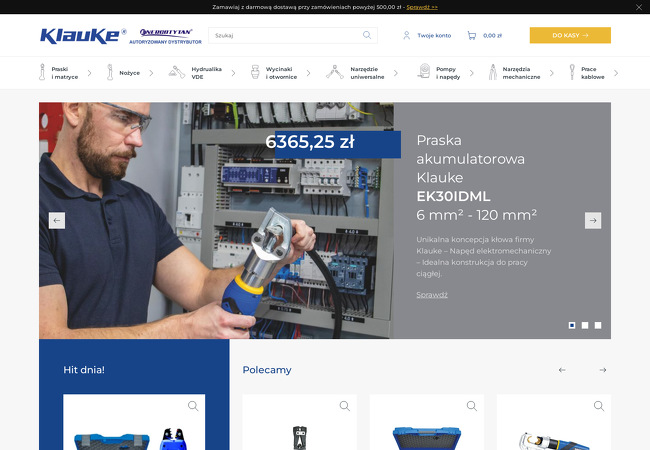Click the hero photo of electrician
The height and width of the screenshot is (450, 650).
(214, 220)
